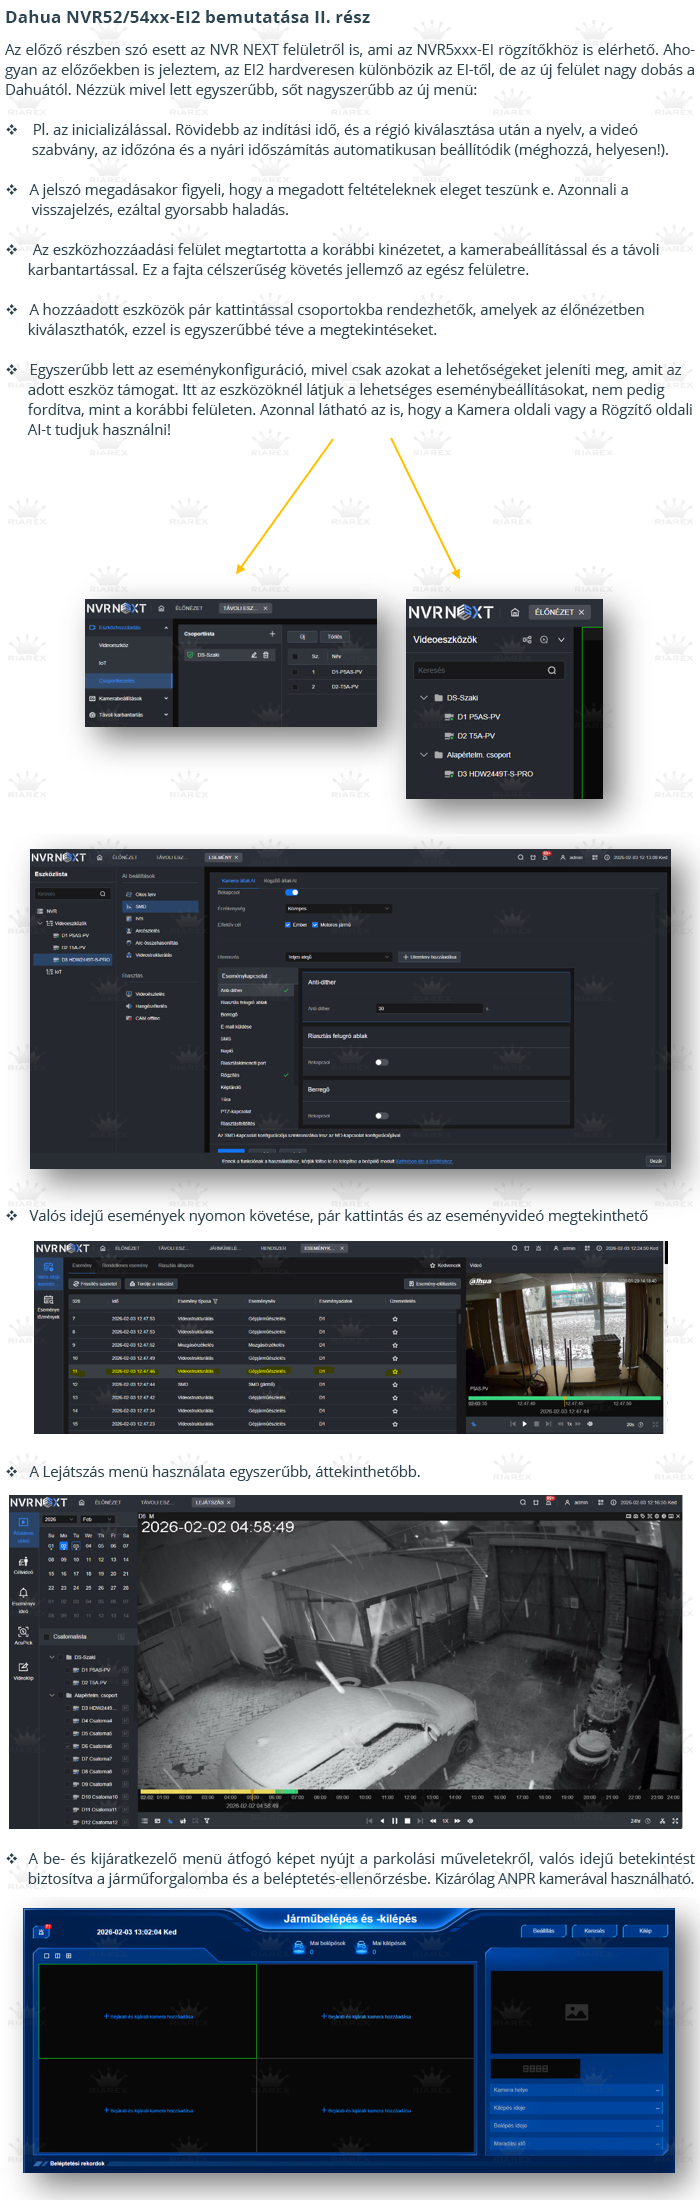Open the Videoklip tool in playback sidebar
700x2200 pixels.
point(23,1667)
